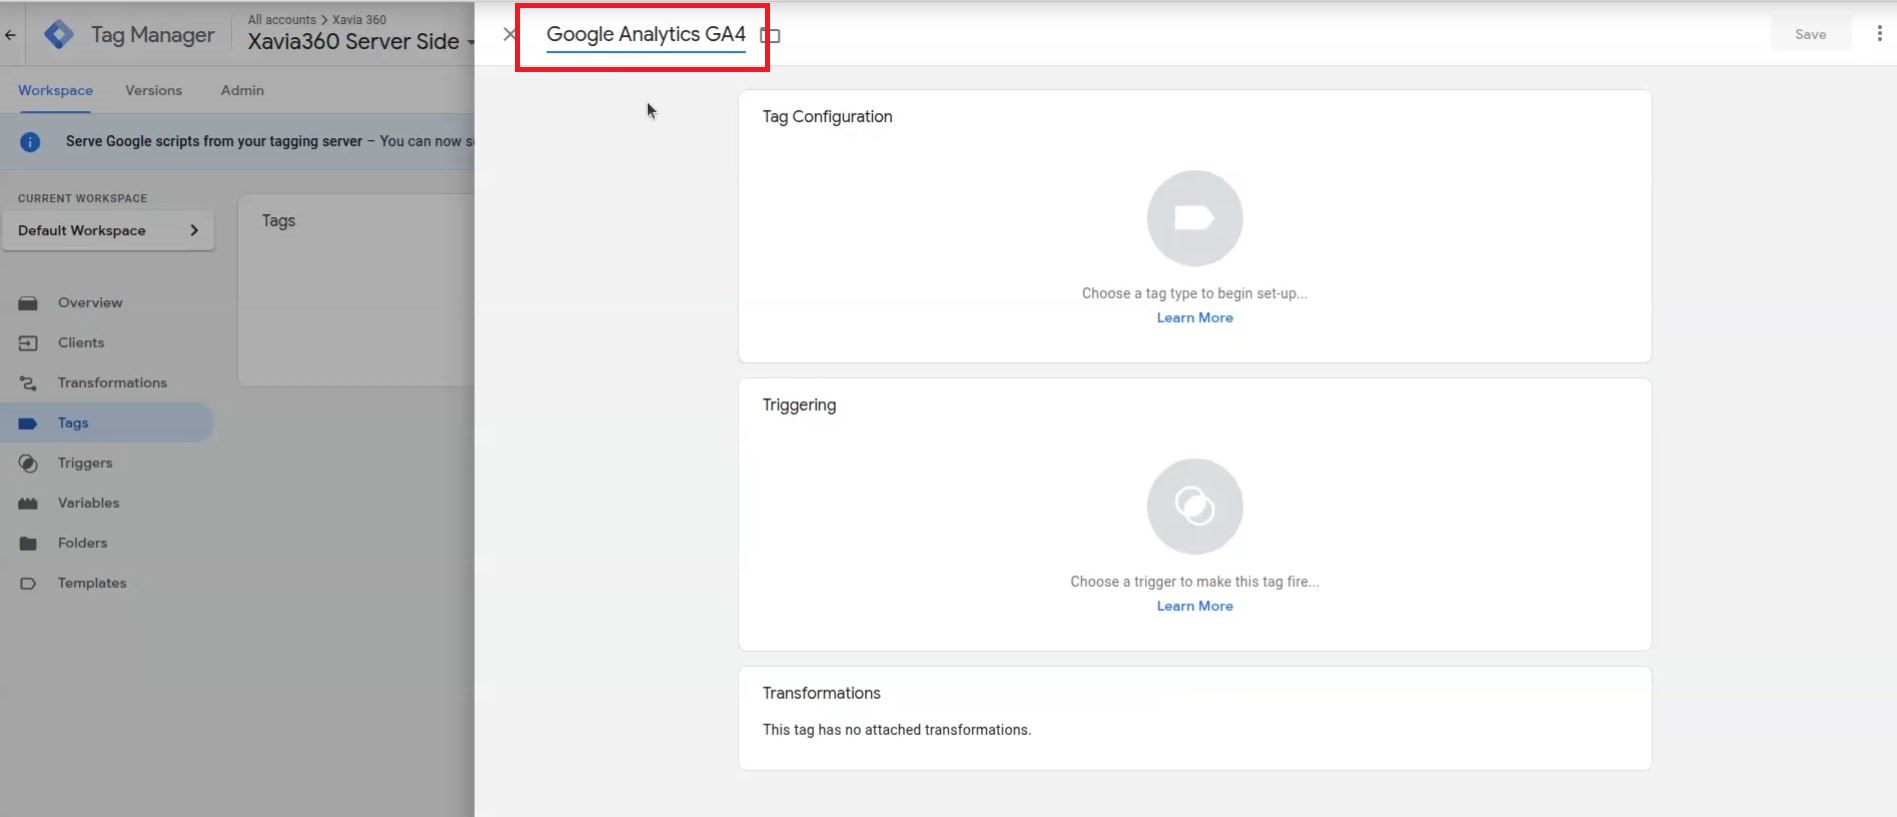This screenshot has width=1897, height=817.
Task: Click the Transformations sidebar icon
Action: [x=28, y=383]
